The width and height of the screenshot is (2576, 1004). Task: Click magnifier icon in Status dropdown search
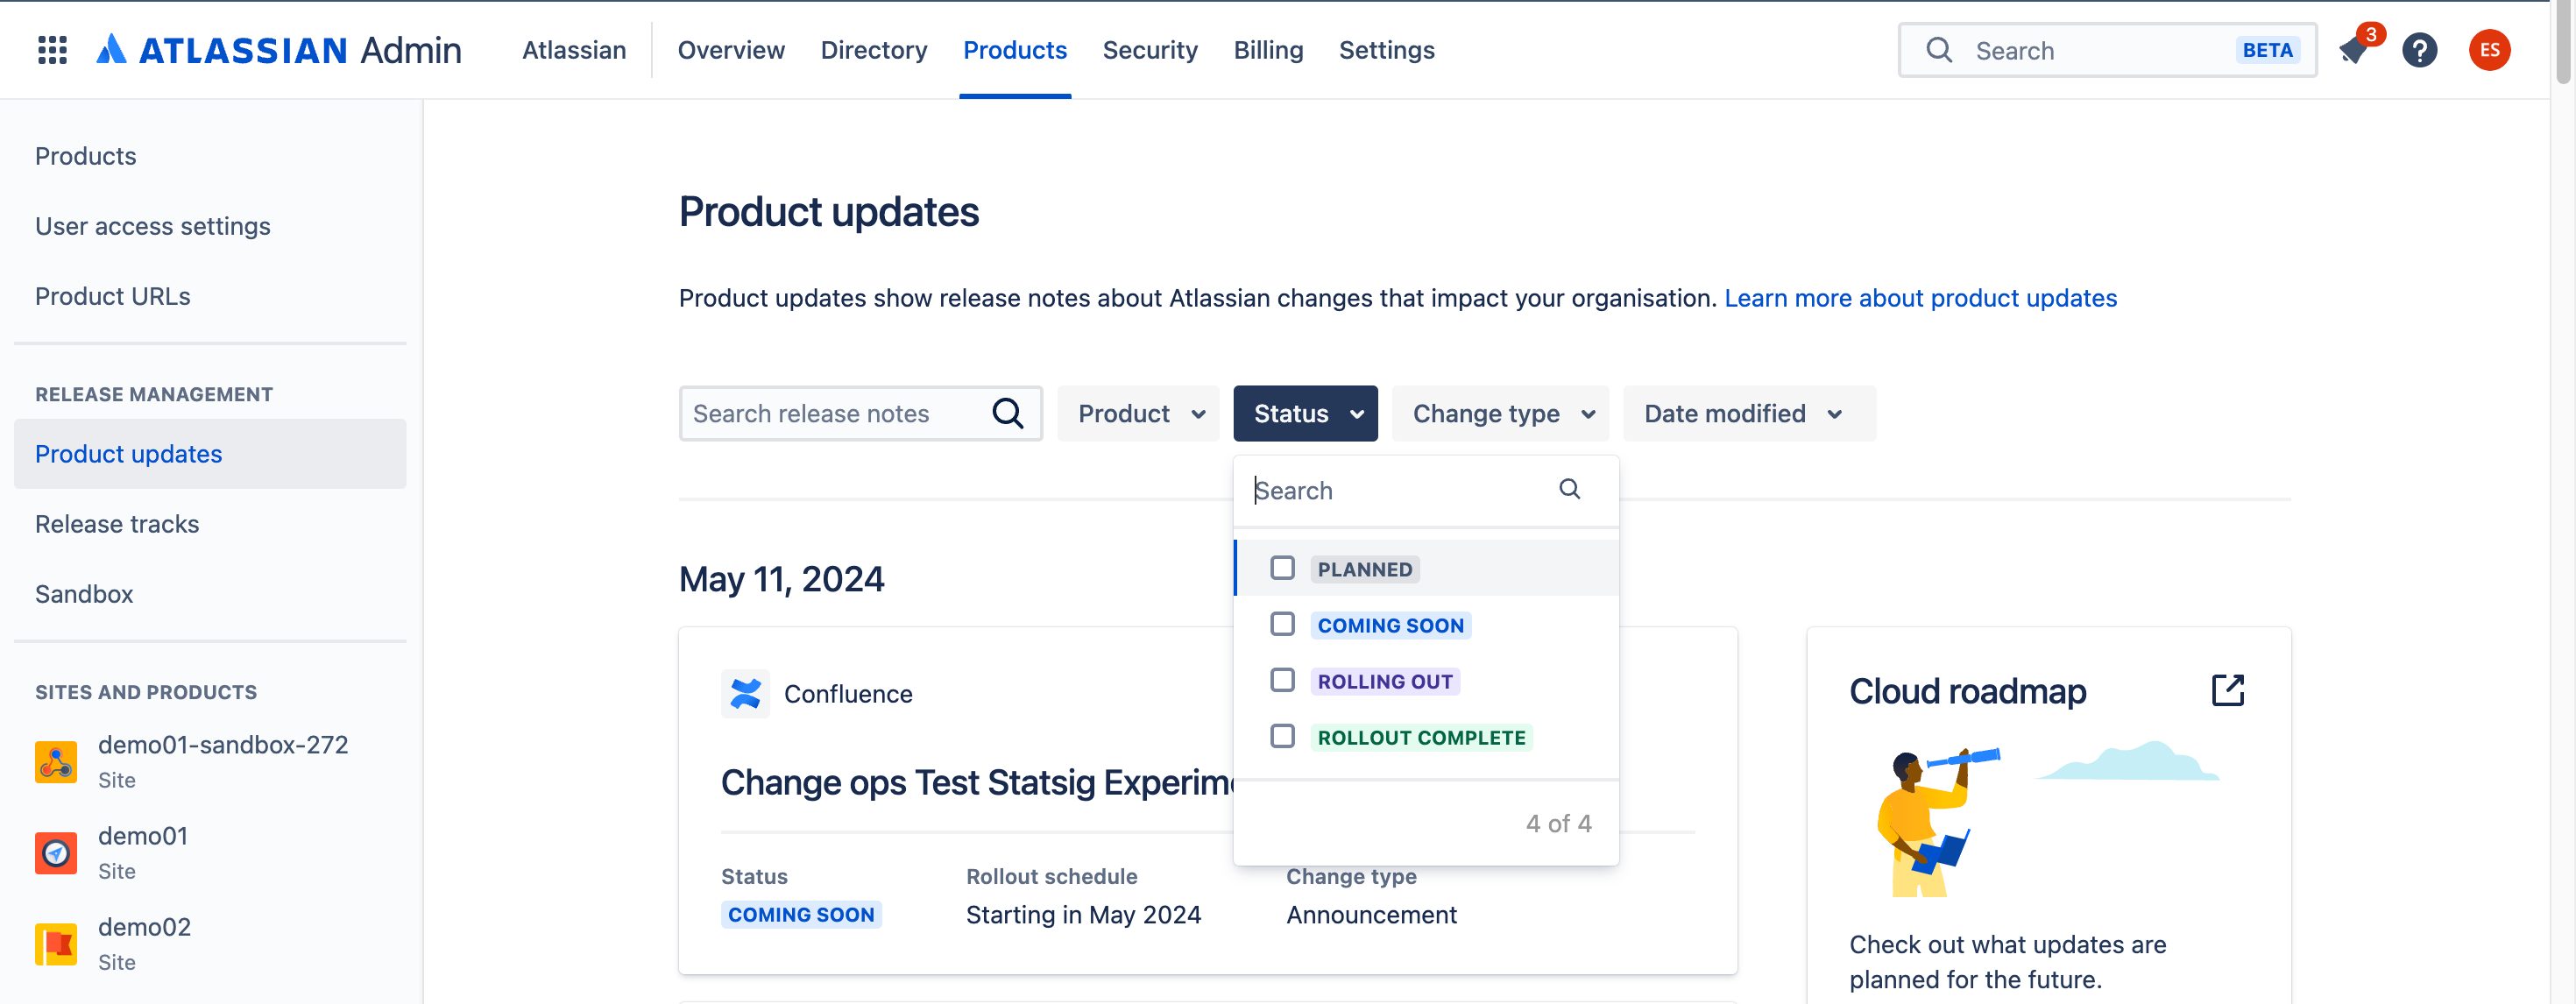tap(1569, 489)
